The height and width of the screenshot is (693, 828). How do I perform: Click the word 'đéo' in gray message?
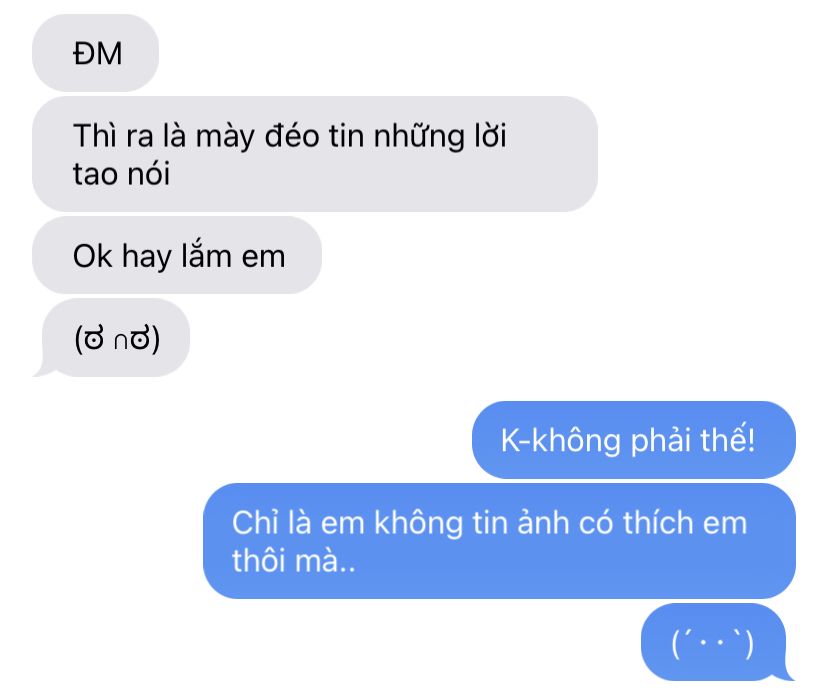[292, 136]
